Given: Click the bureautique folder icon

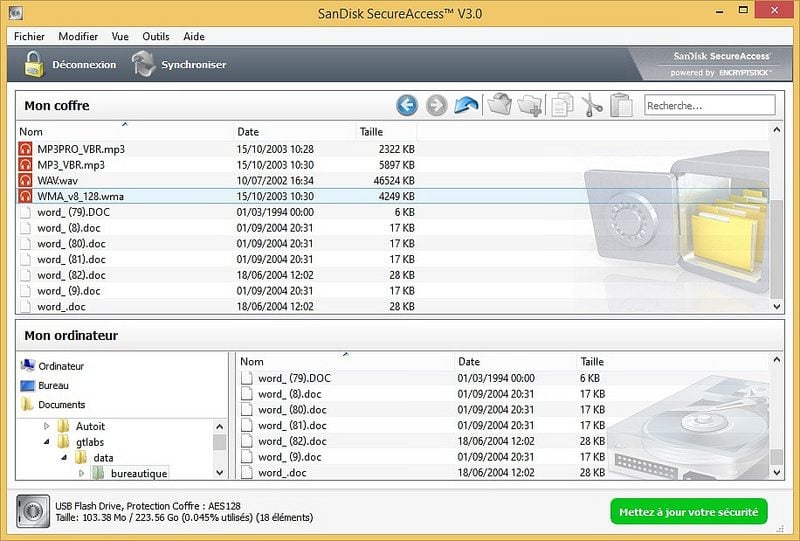Looking at the screenshot, I should 97,473.
